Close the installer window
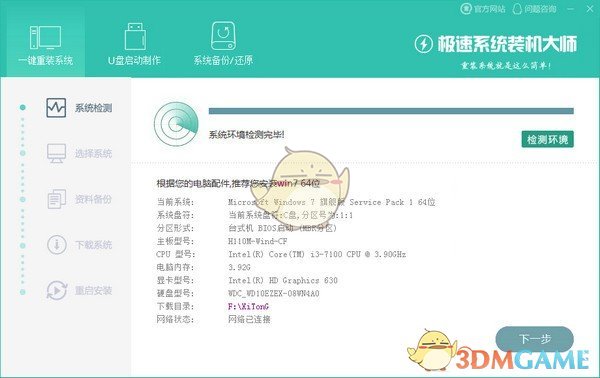Viewport: 600px width, 378px height. [590, 8]
